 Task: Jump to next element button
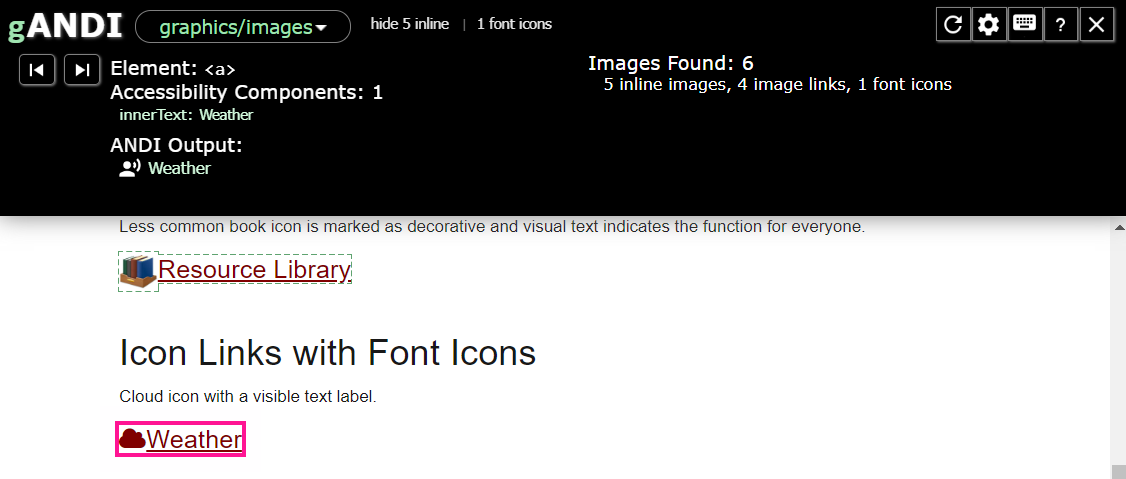point(82,69)
